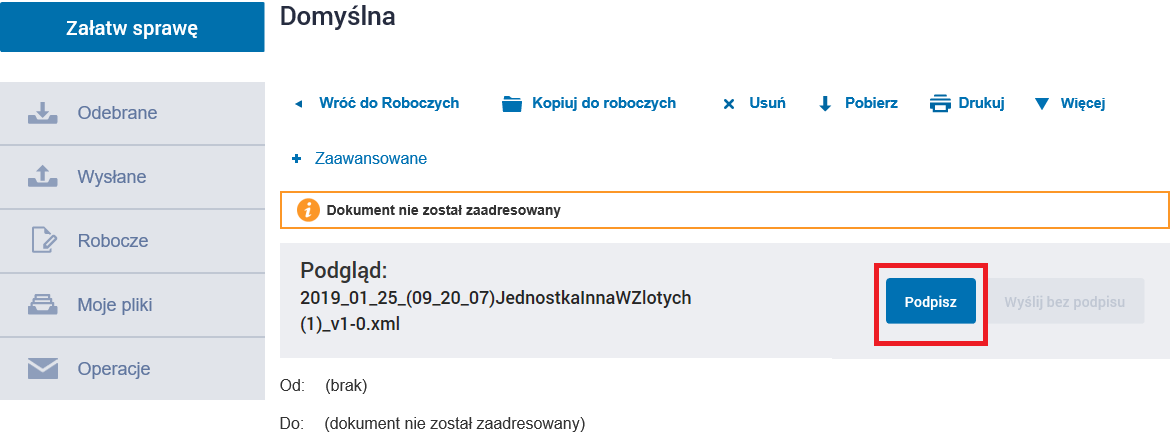Image resolution: width=1171 pixels, height=433 pixels.
Task: Expand the Zaawansowane options section
Action: pos(360,159)
